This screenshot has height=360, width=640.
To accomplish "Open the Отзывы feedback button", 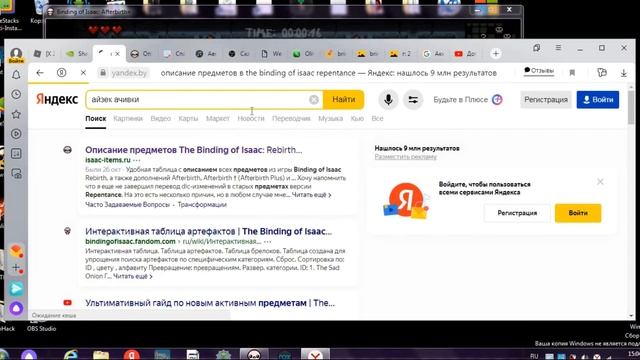I will point(539,71).
